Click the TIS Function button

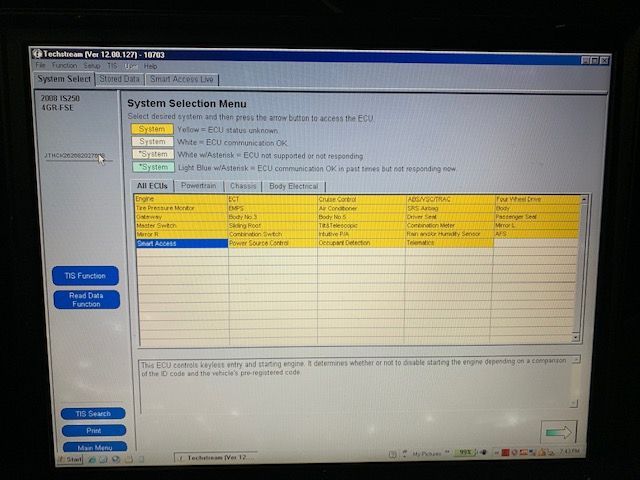pos(85,275)
